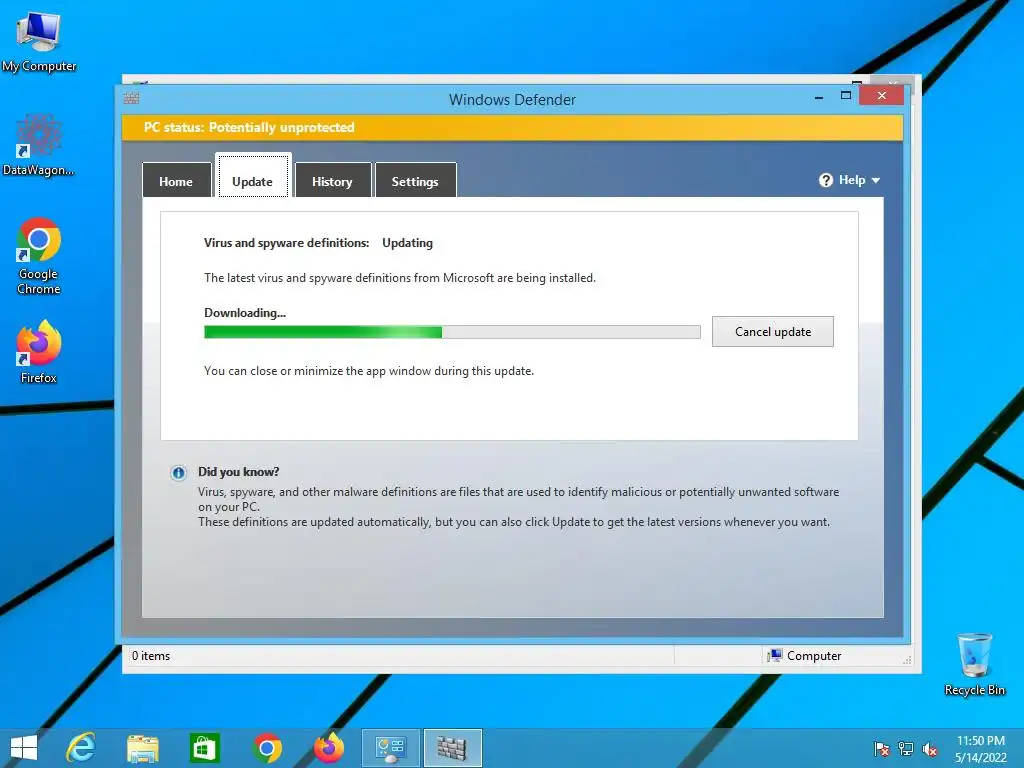1024x768 pixels.
Task: Open Internet Explorer from the taskbar
Action: 81,748
